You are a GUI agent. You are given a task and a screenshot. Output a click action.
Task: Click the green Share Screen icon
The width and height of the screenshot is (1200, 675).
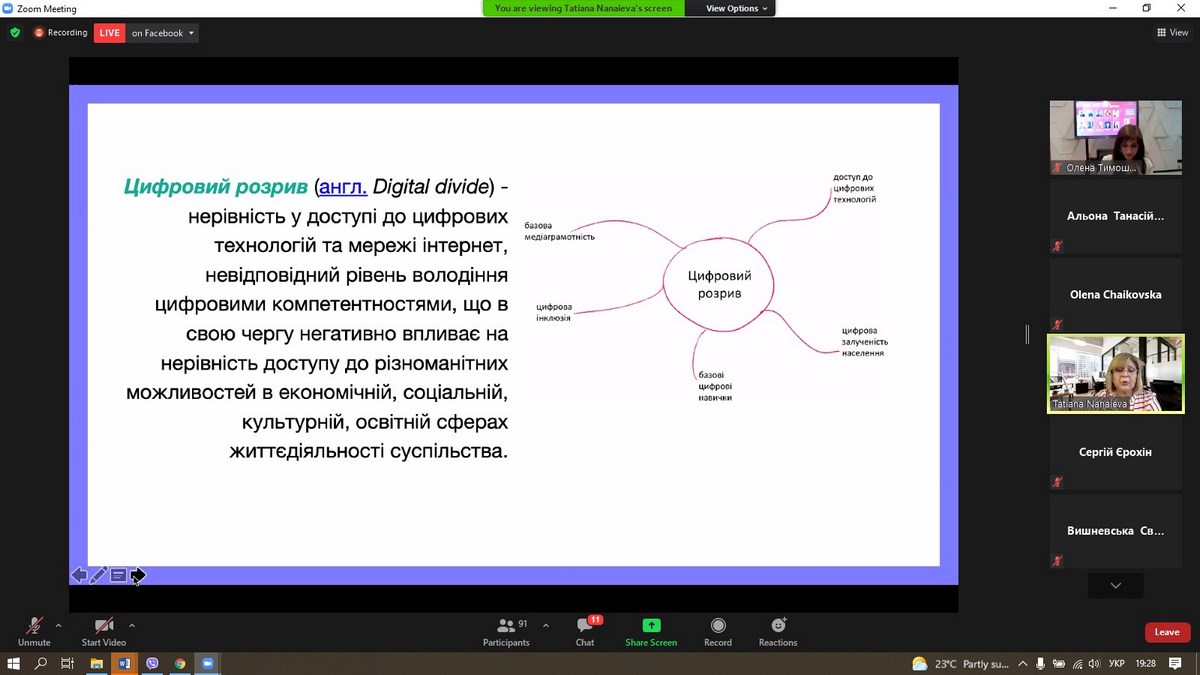[x=651, y=626]
